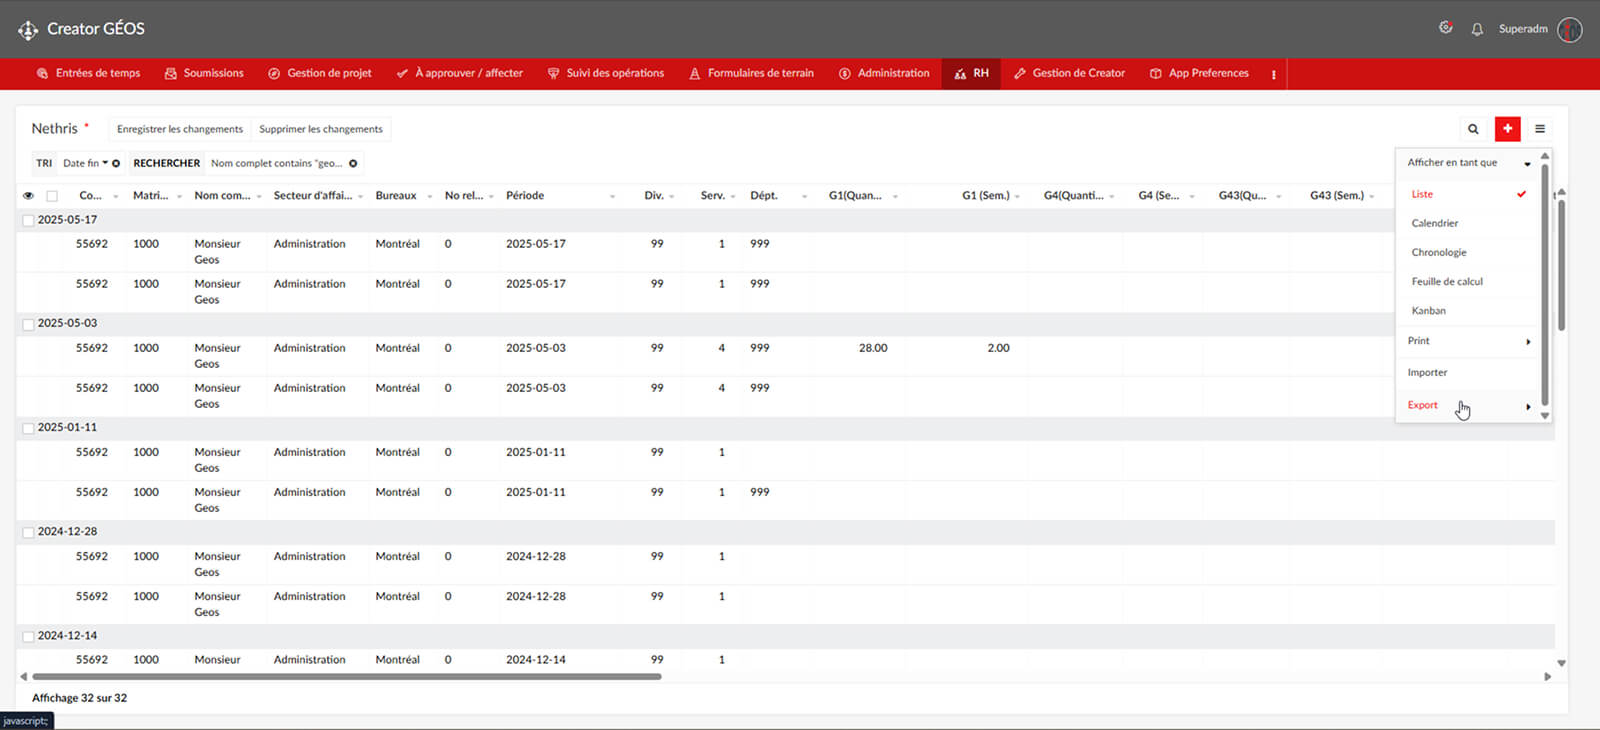Open Suivi des opérations tab
Screen dimensions: 1600x730
click(606, 74)
